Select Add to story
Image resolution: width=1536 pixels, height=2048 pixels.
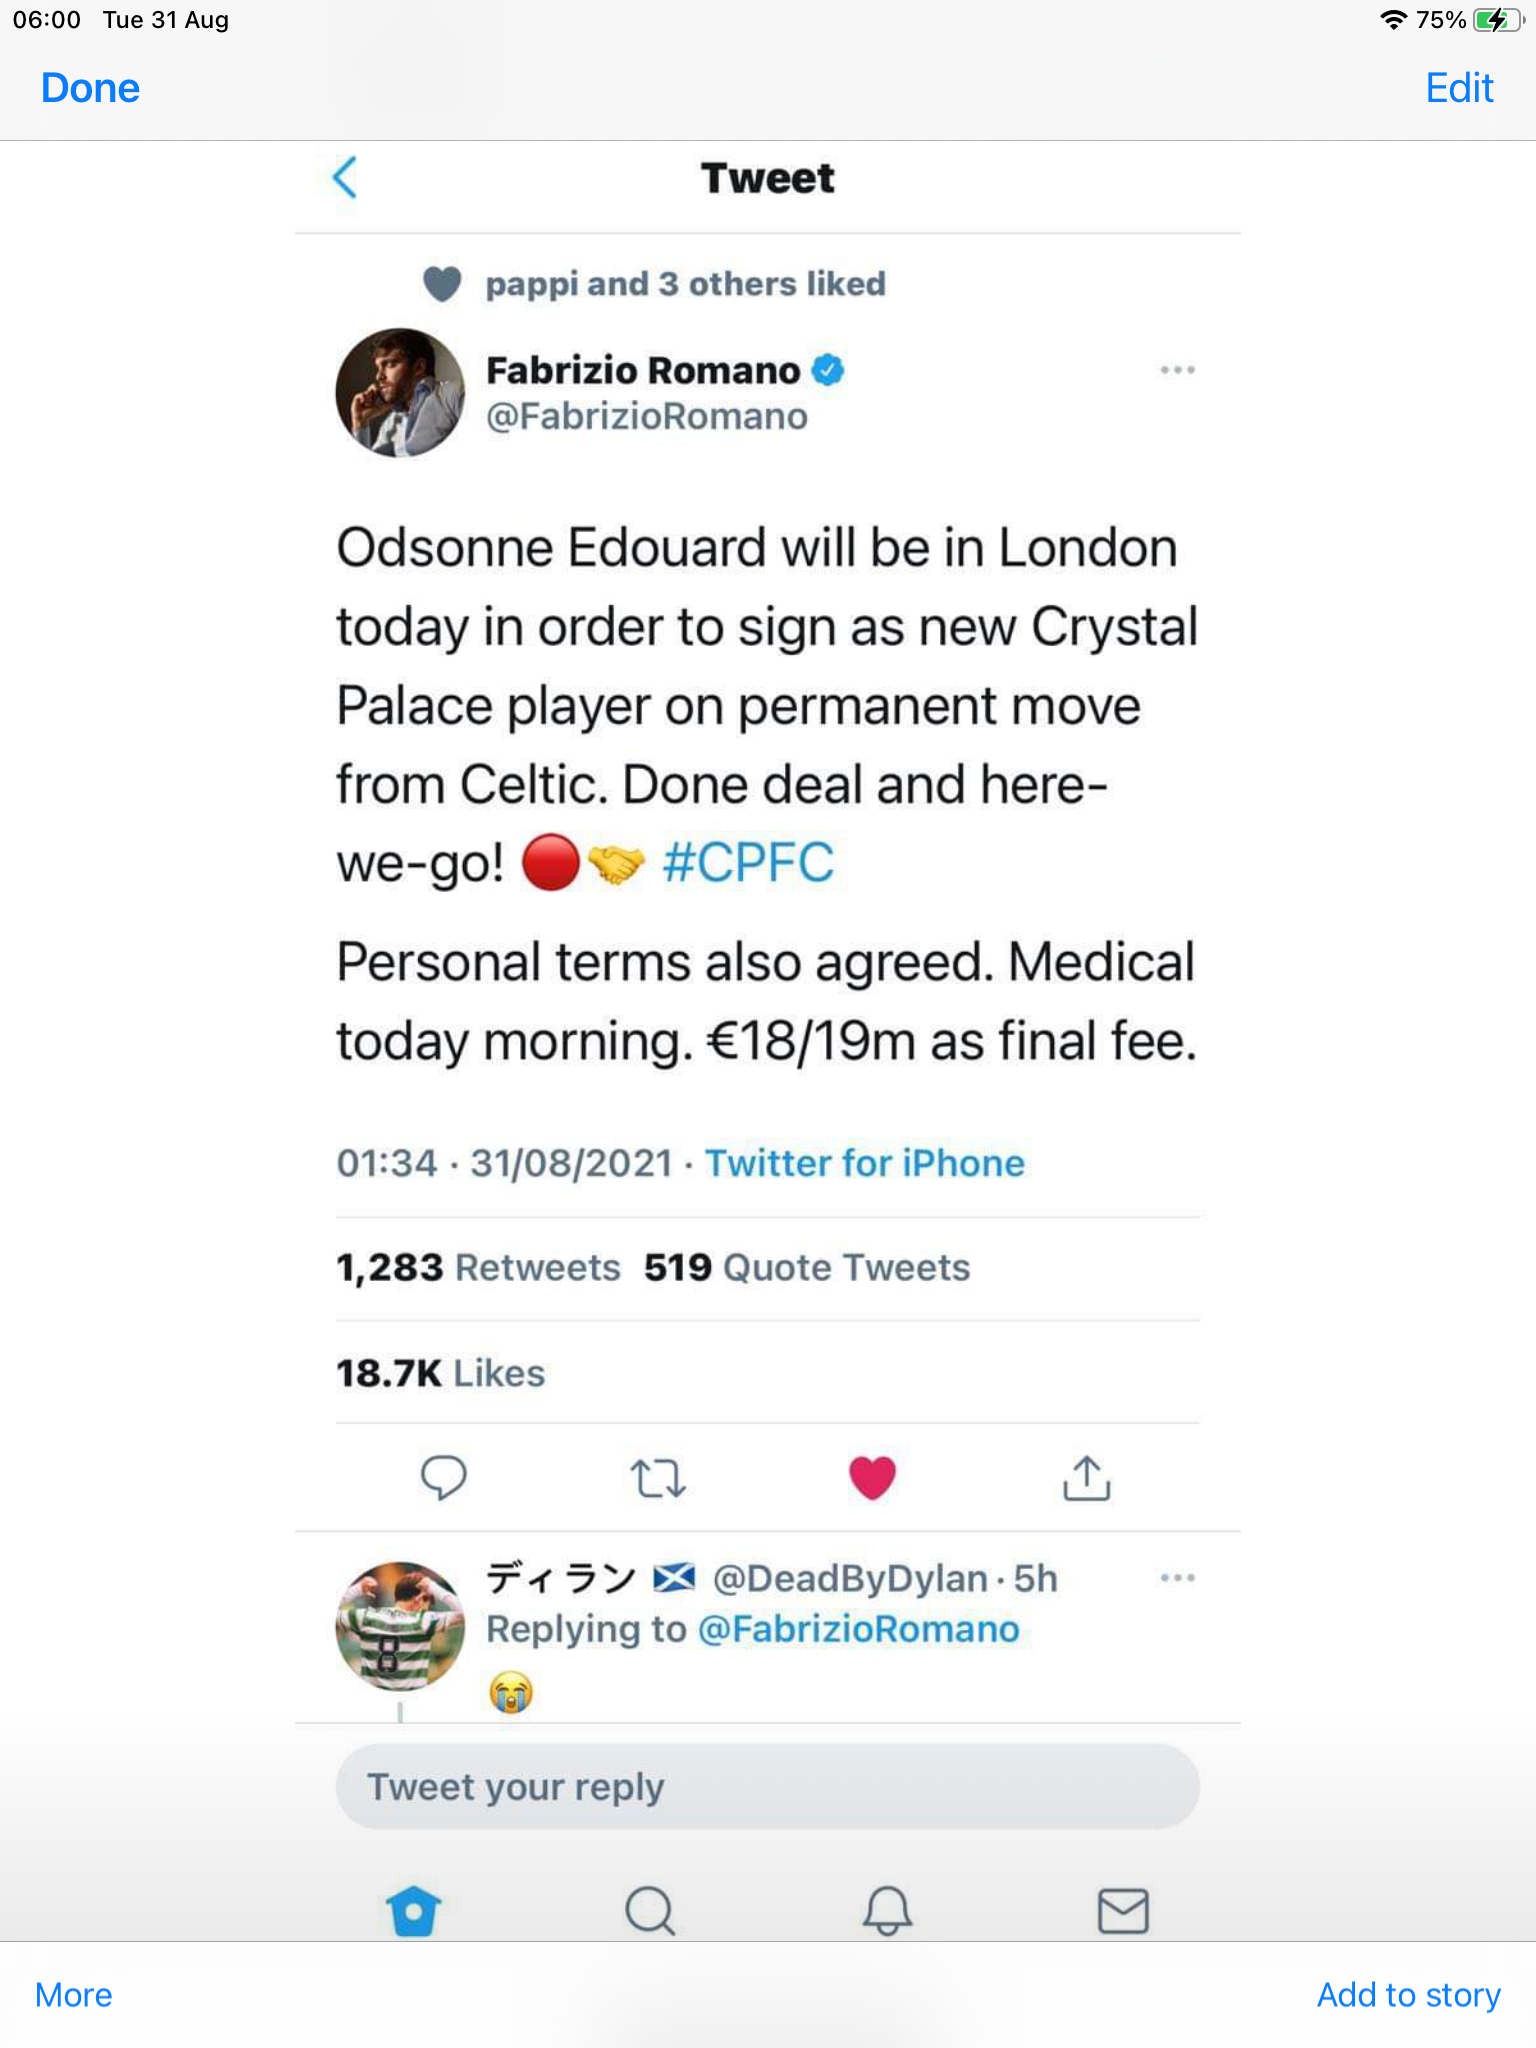coord(1408,1995)
